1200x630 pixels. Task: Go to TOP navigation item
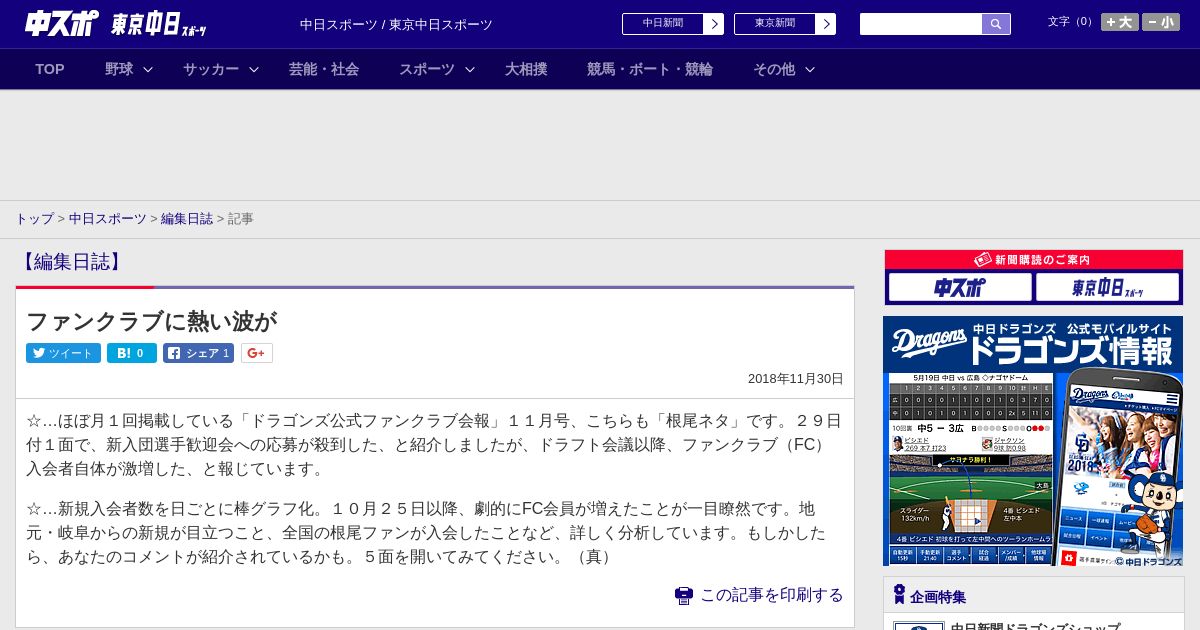click(50, 69)
